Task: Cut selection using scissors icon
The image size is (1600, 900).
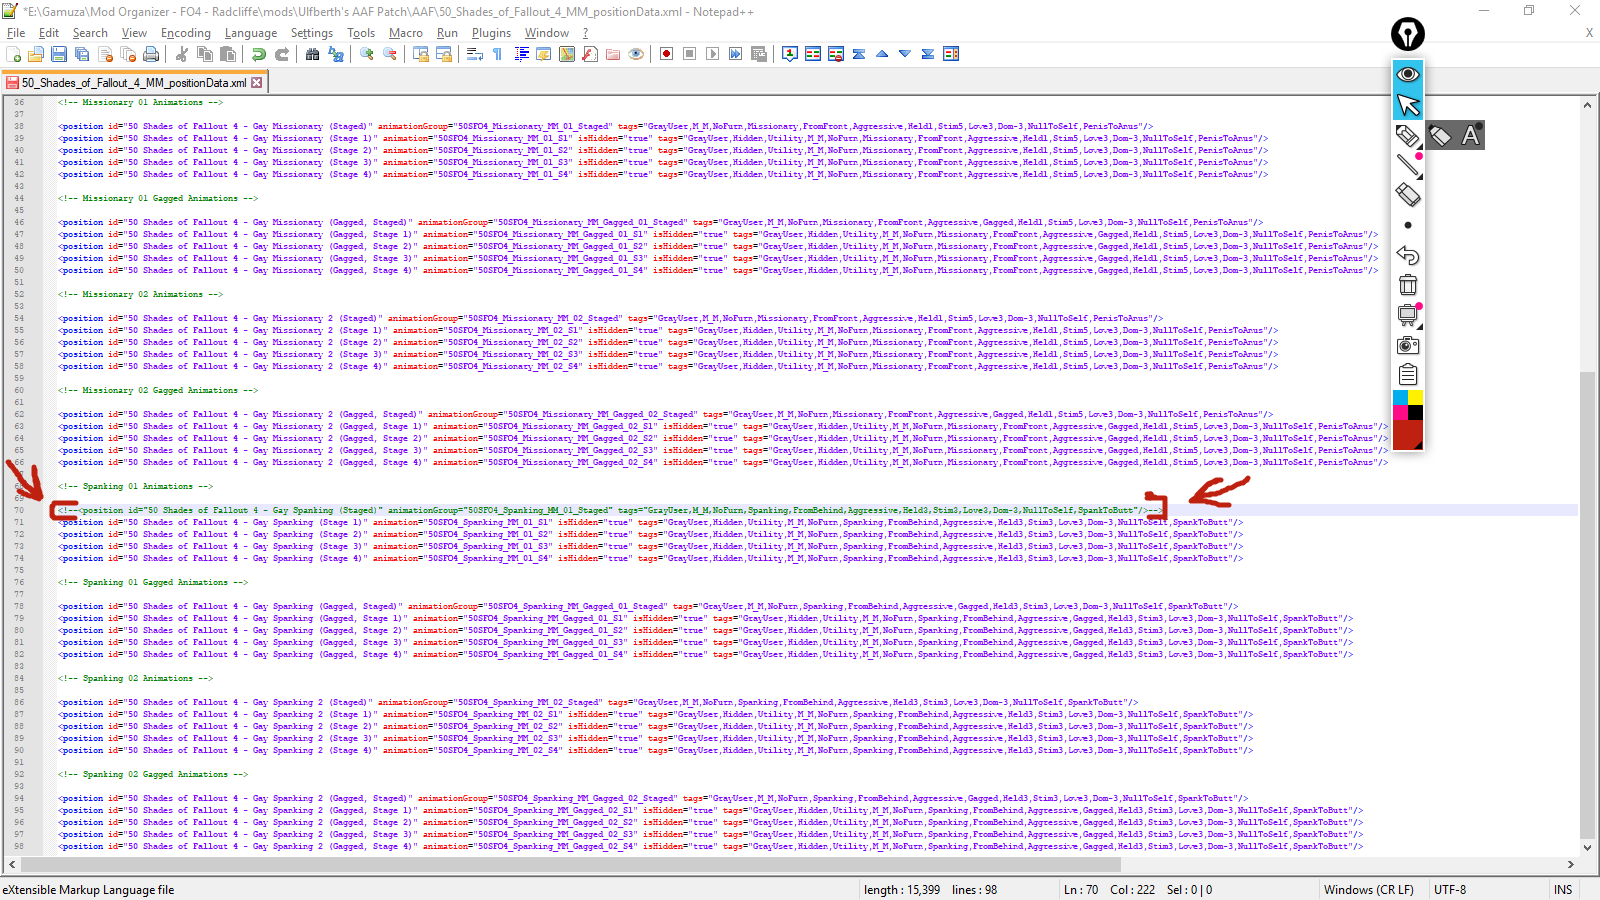Action: click(x=182, y=54)
